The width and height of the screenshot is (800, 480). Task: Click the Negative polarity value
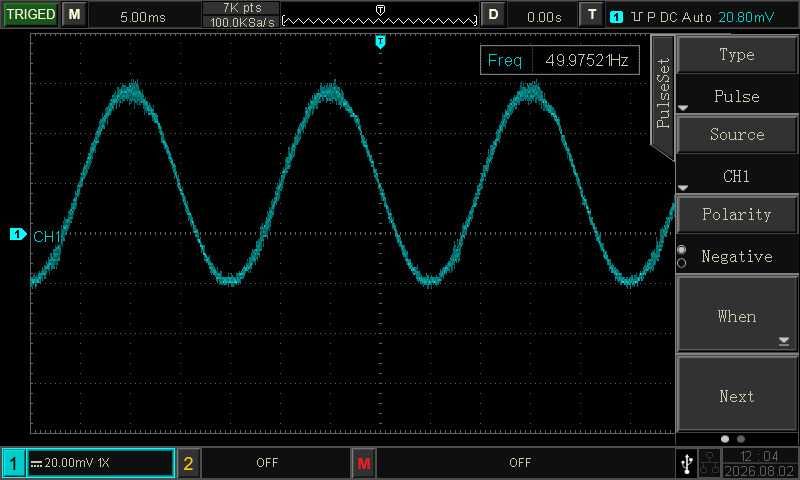[737, 256]
